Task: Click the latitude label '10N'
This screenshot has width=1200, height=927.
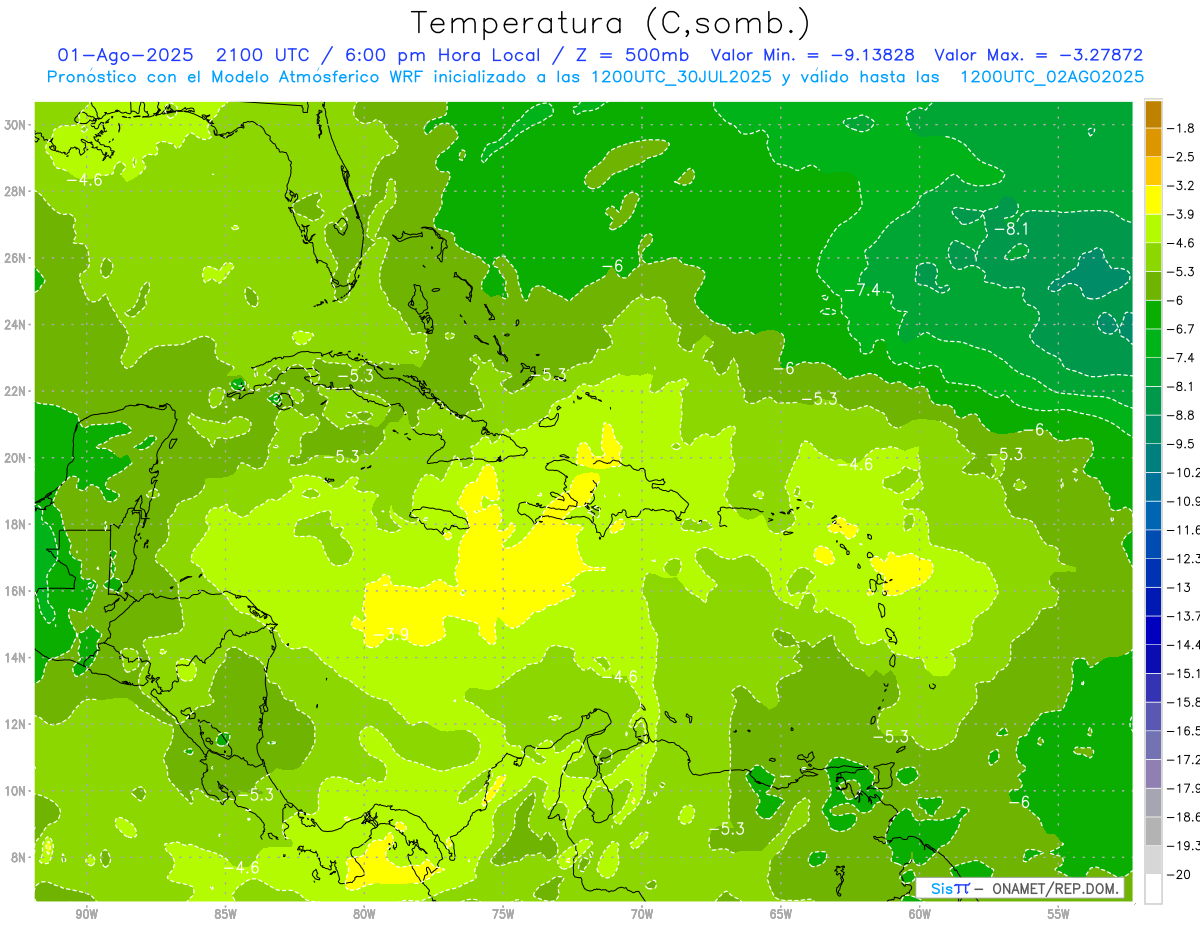Action: click(16, 791)
